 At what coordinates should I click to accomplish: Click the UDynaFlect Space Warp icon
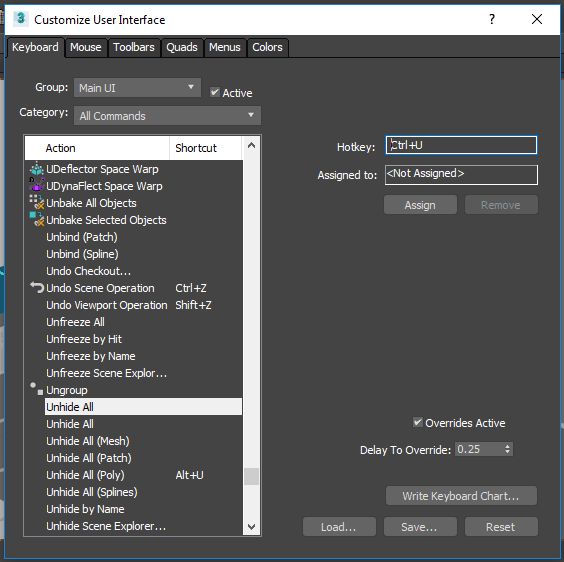point(37,186)
